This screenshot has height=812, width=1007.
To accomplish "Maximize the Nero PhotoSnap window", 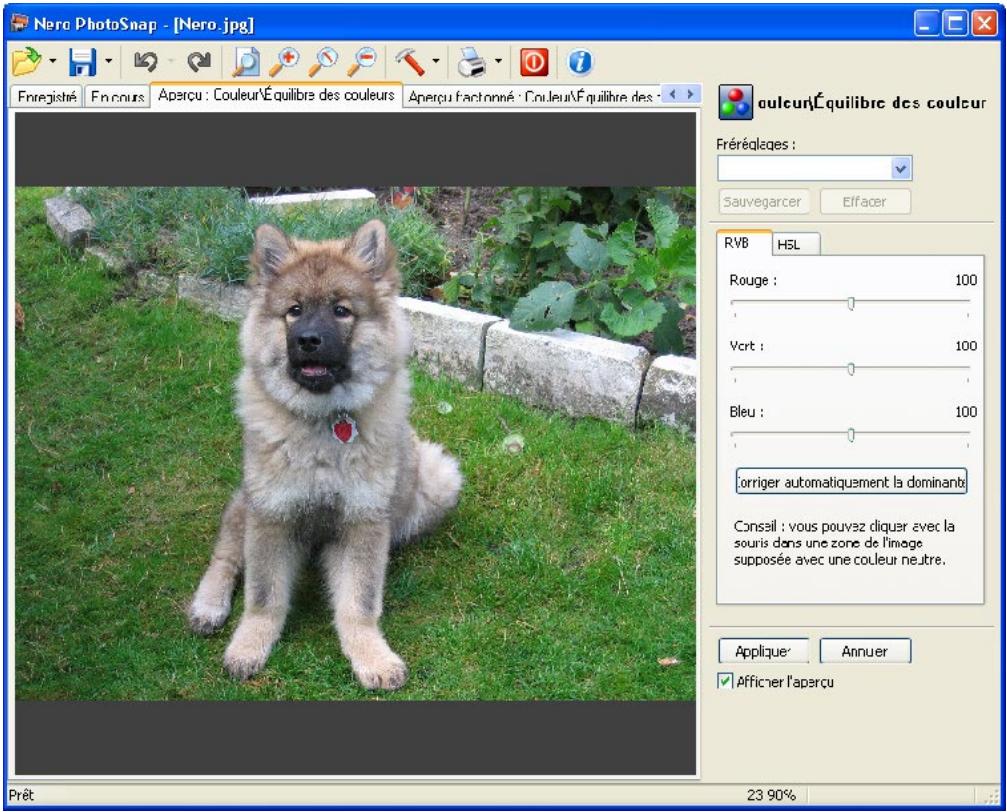I will pyautogui.click(x=955, y=24).
